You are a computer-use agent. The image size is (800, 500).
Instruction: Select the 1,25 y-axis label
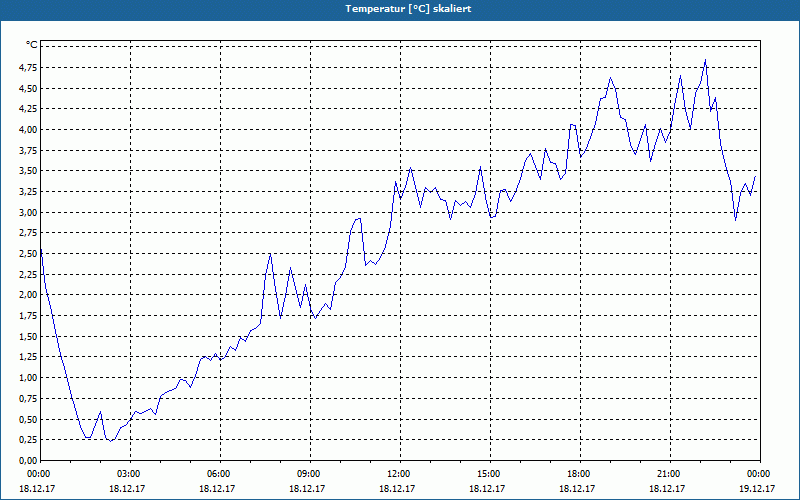(x=29, y=357)
